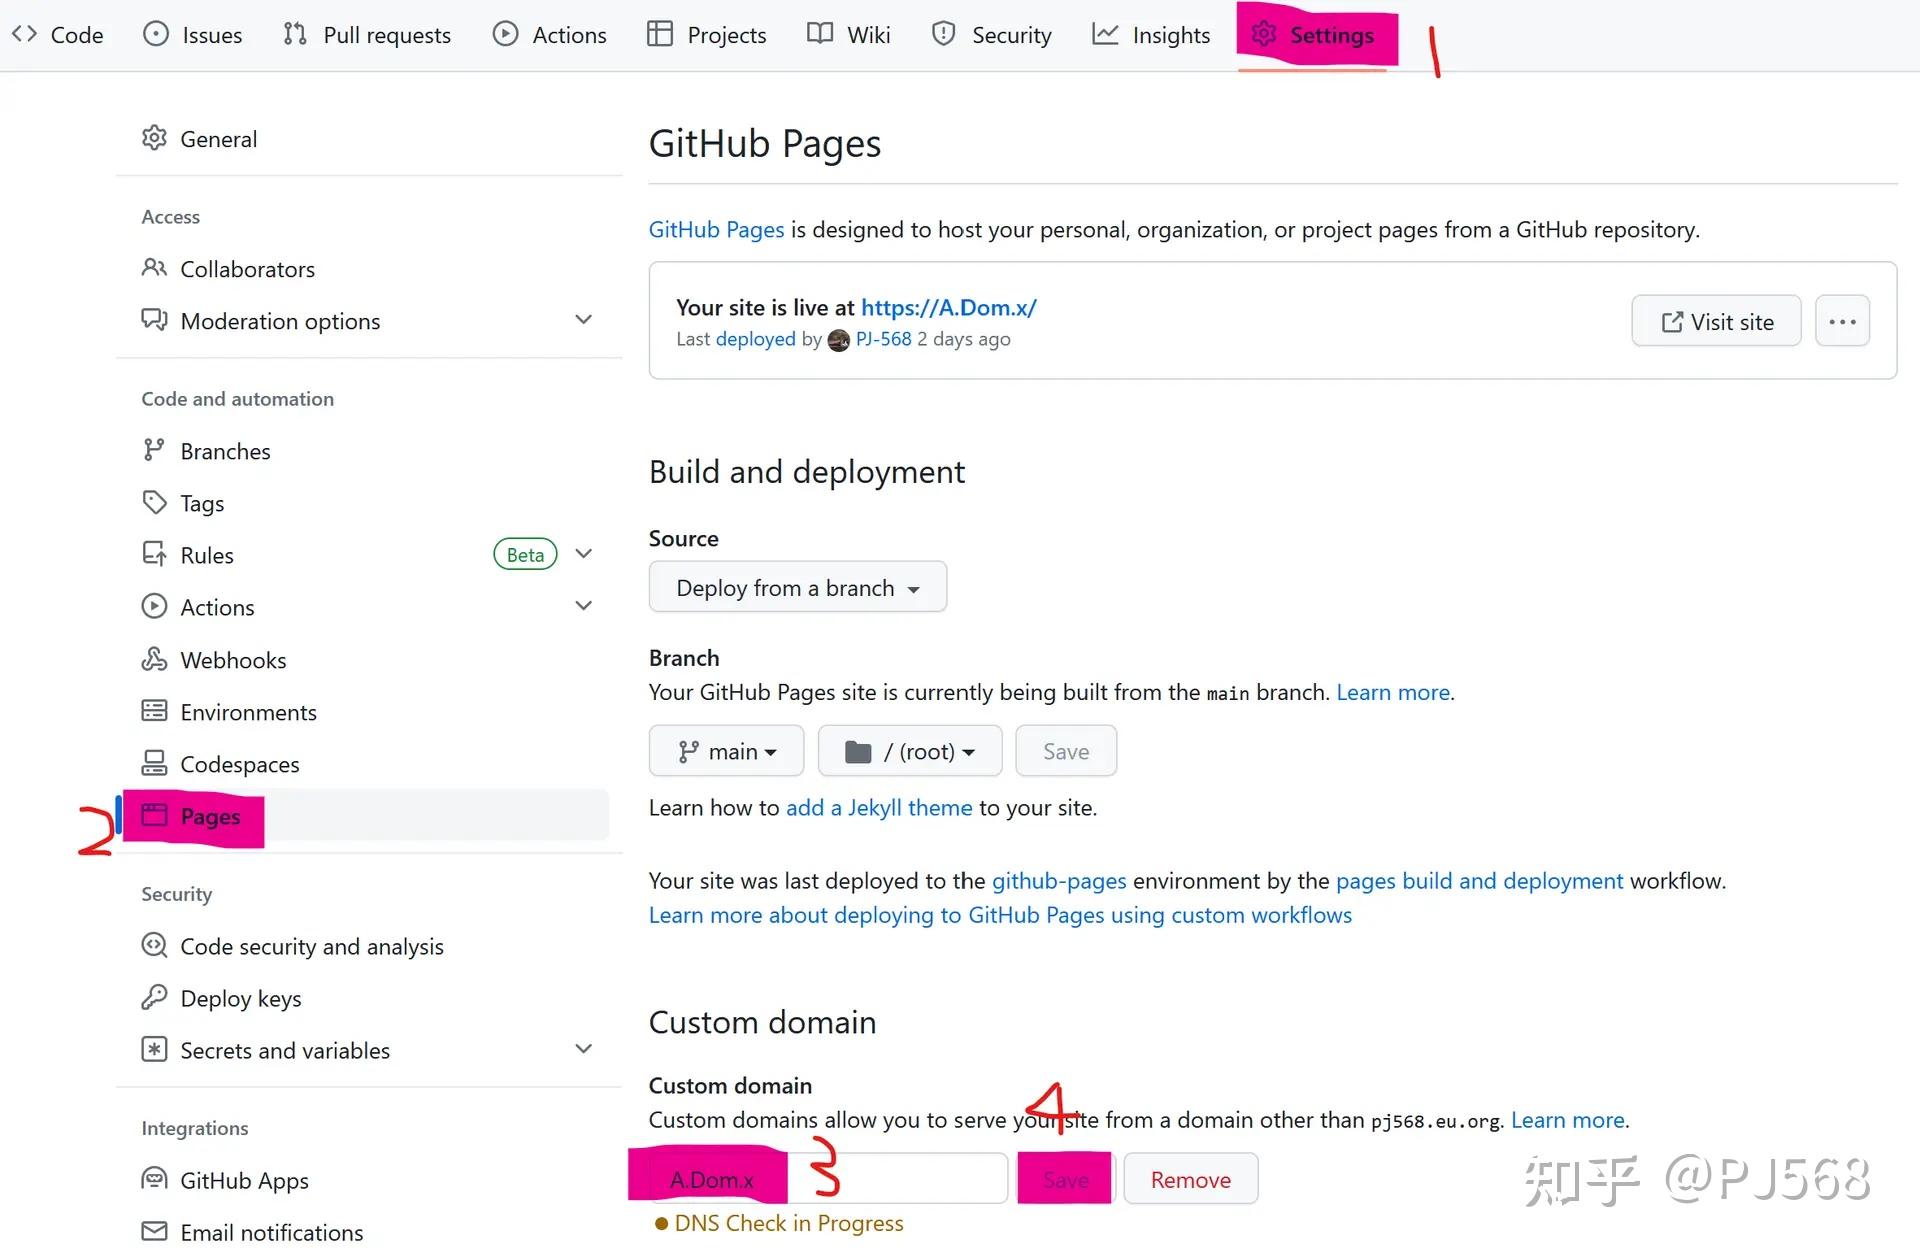The height and width of the screenshot is (1257, 1920).
Task: Click the Remove custom domain button
Action: 1189,1178
